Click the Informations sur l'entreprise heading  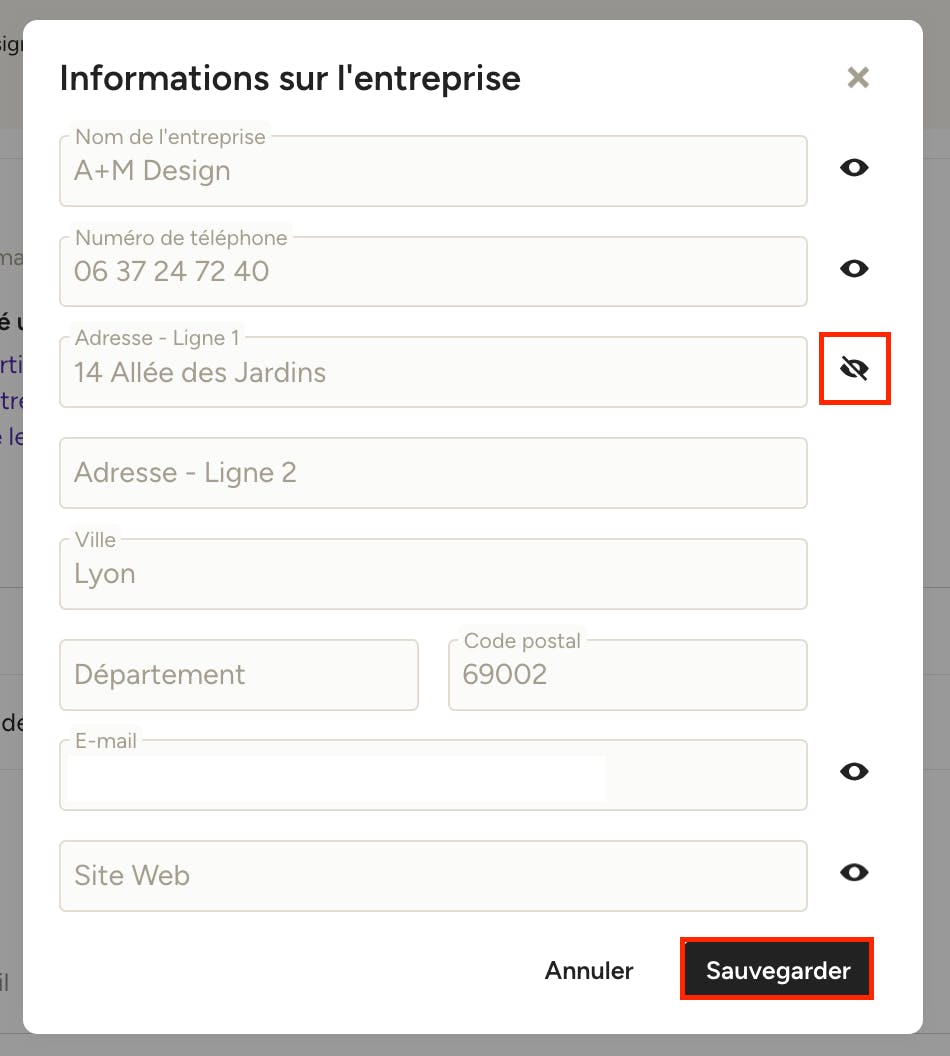[x=290, y=78]
